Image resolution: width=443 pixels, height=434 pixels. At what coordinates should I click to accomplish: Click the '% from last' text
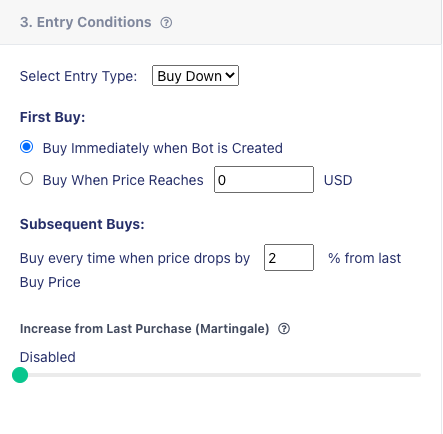(365, 258)
